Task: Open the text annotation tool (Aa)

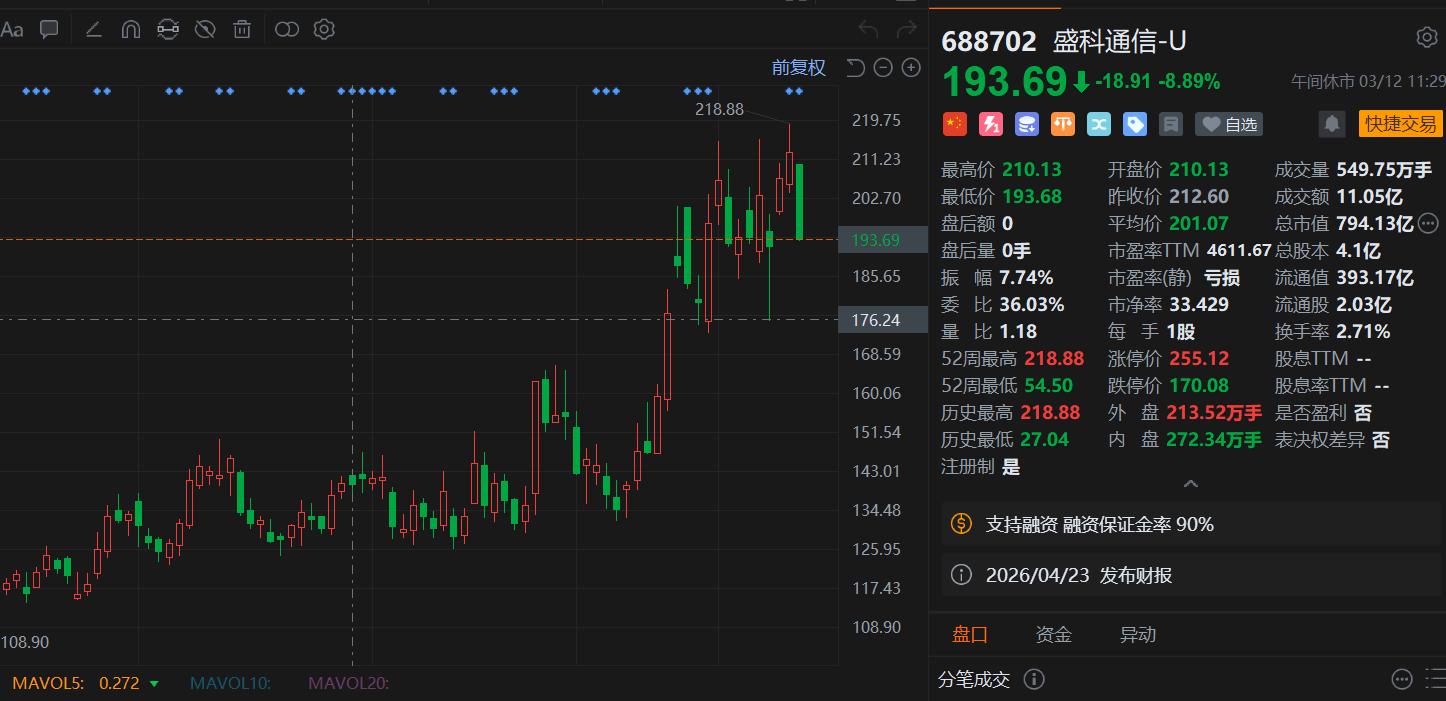Action: [x=12, y=29]
